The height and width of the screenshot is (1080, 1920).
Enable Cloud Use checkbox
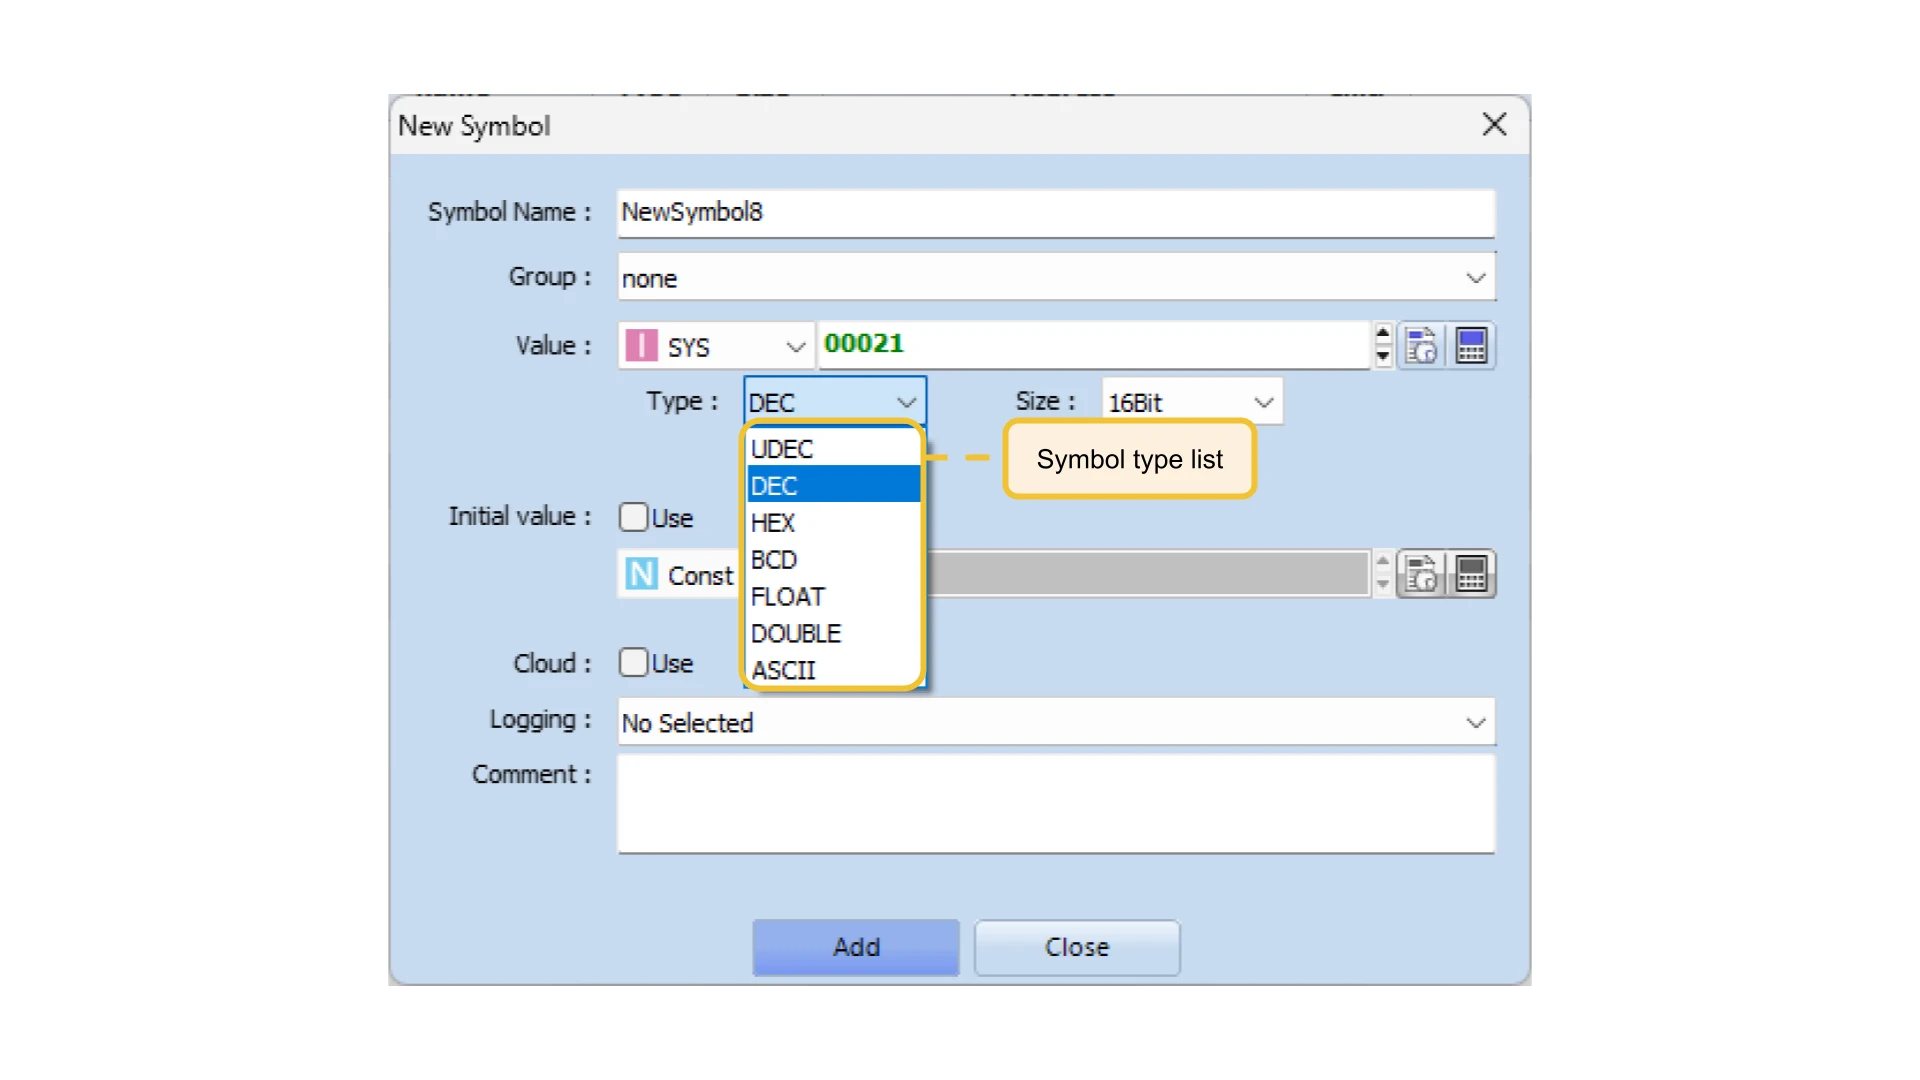633,662
